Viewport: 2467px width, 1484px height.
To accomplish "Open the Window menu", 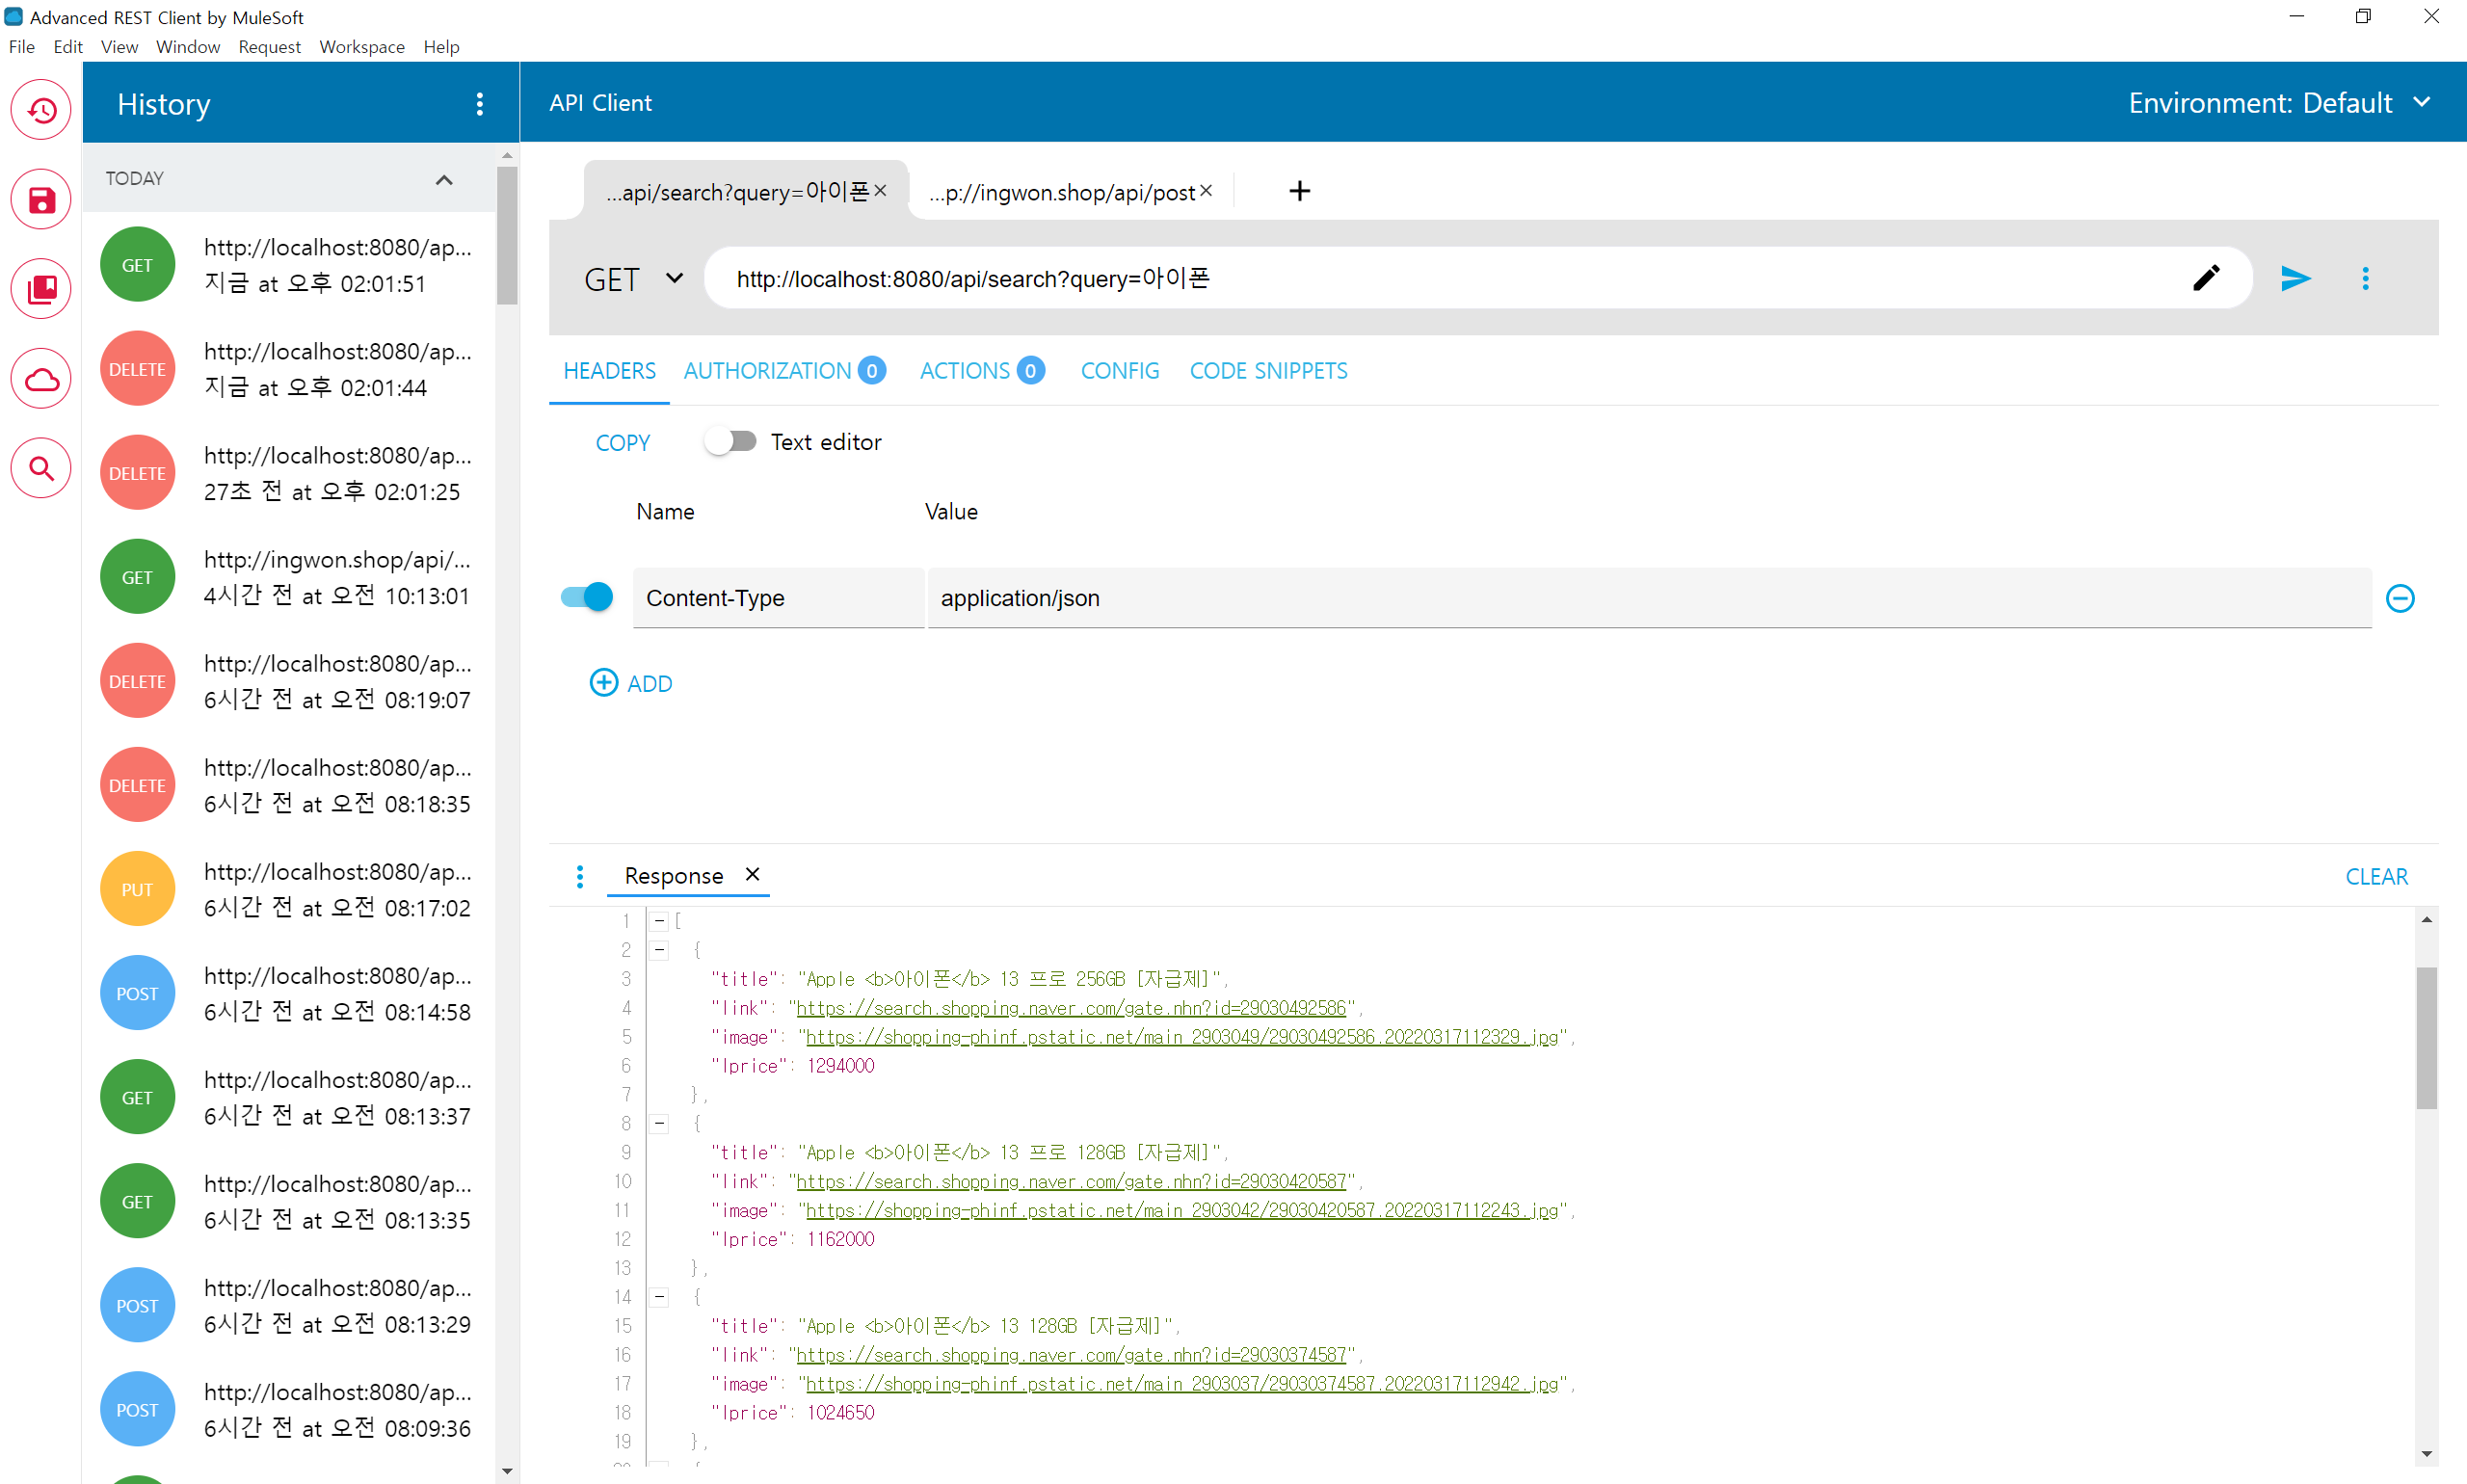I will coord(188,47).
